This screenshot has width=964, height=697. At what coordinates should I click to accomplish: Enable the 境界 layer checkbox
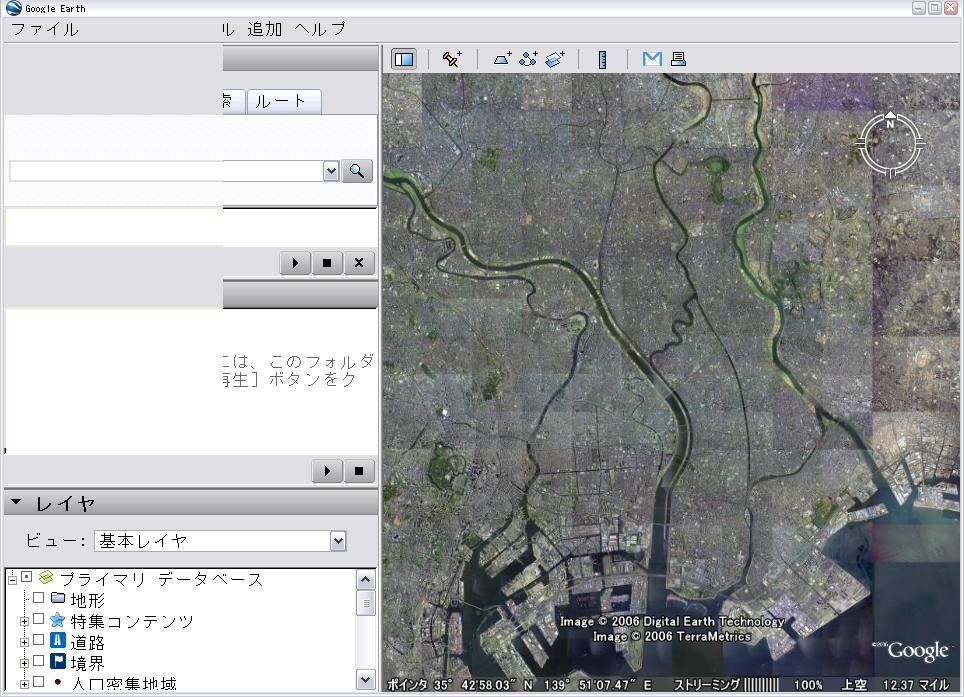(38, 661)
